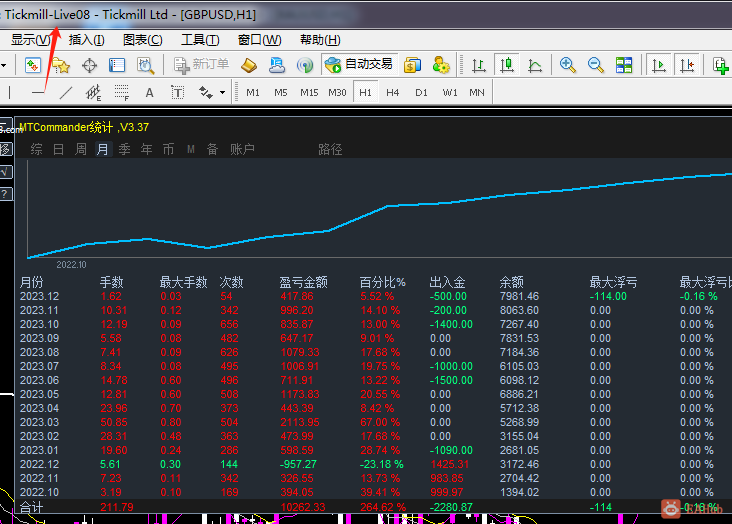732x524 pixels.
Task: Toggle the Data Window crosshair-target icon
Action: pyautogui.click(x=89, y=65)
